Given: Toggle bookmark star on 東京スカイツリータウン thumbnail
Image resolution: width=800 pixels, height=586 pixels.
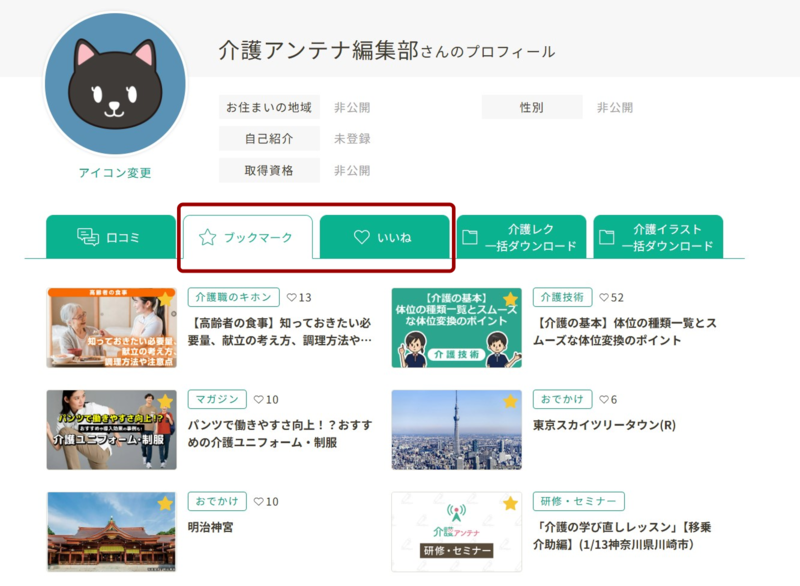Looking at the screenshot, I should [x=510, y=401].
